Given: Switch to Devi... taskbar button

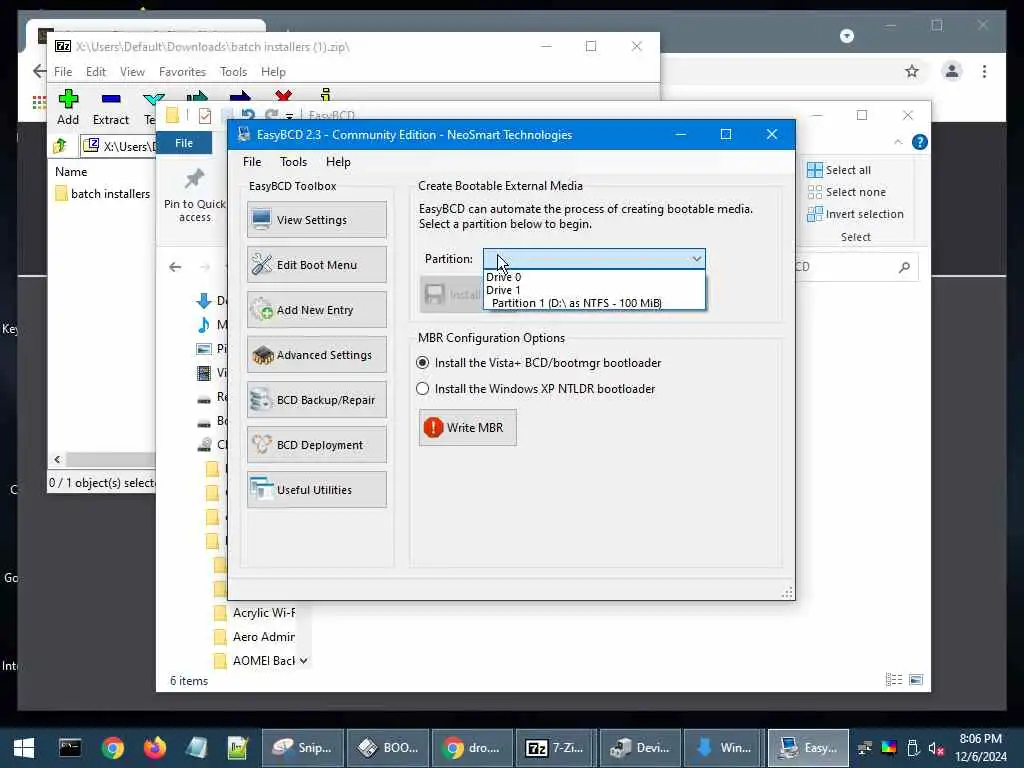Looking at the screenshot, I should coord(640,748).
